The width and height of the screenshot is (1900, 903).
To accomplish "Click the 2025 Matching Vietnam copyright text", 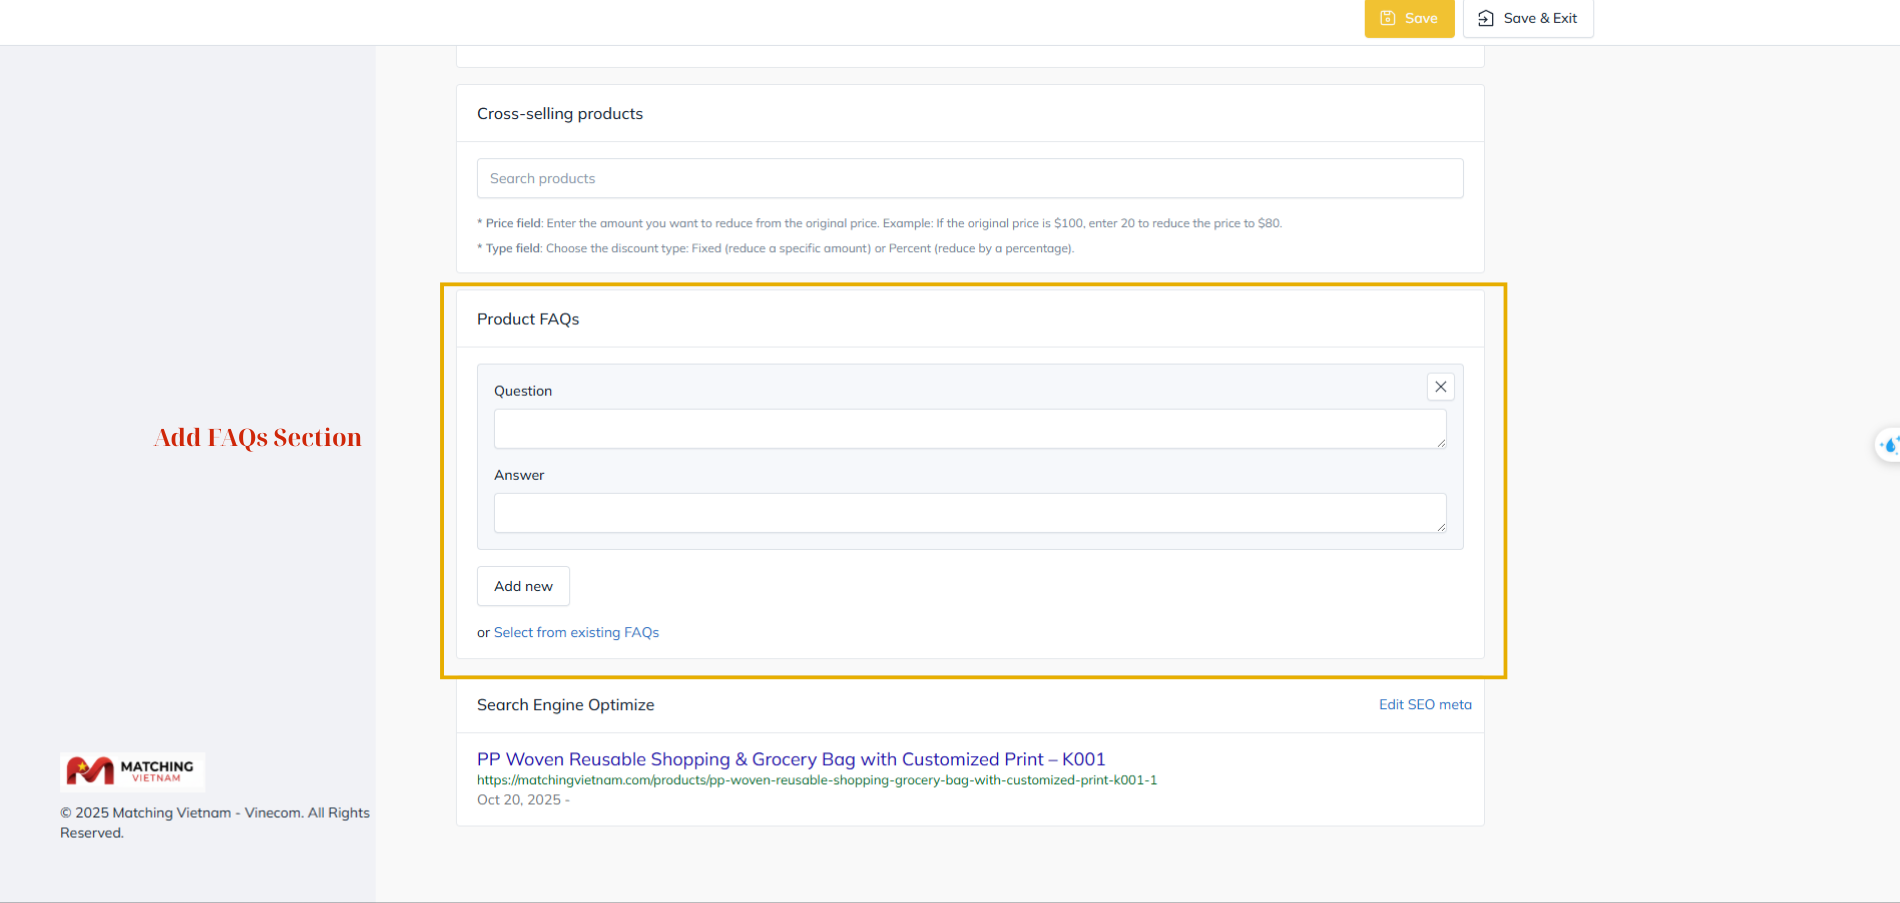I will pyautogui.click(x=214, y=822).
